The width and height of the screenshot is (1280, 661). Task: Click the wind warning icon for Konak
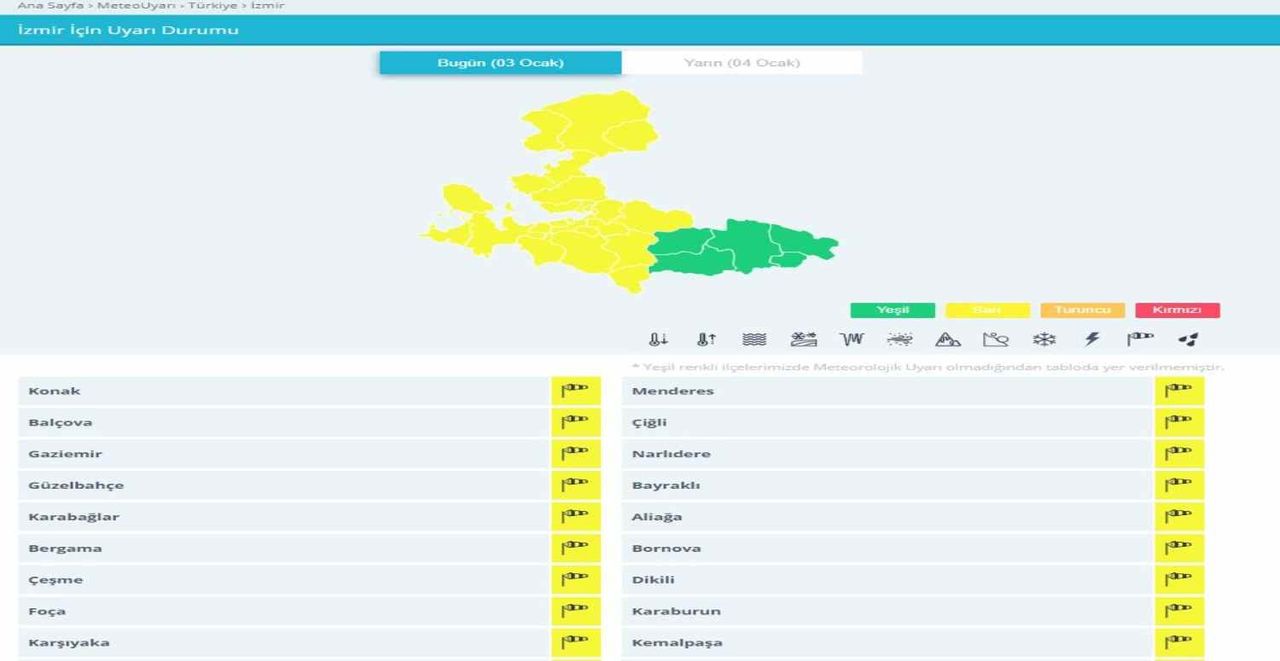coord(575,391)
